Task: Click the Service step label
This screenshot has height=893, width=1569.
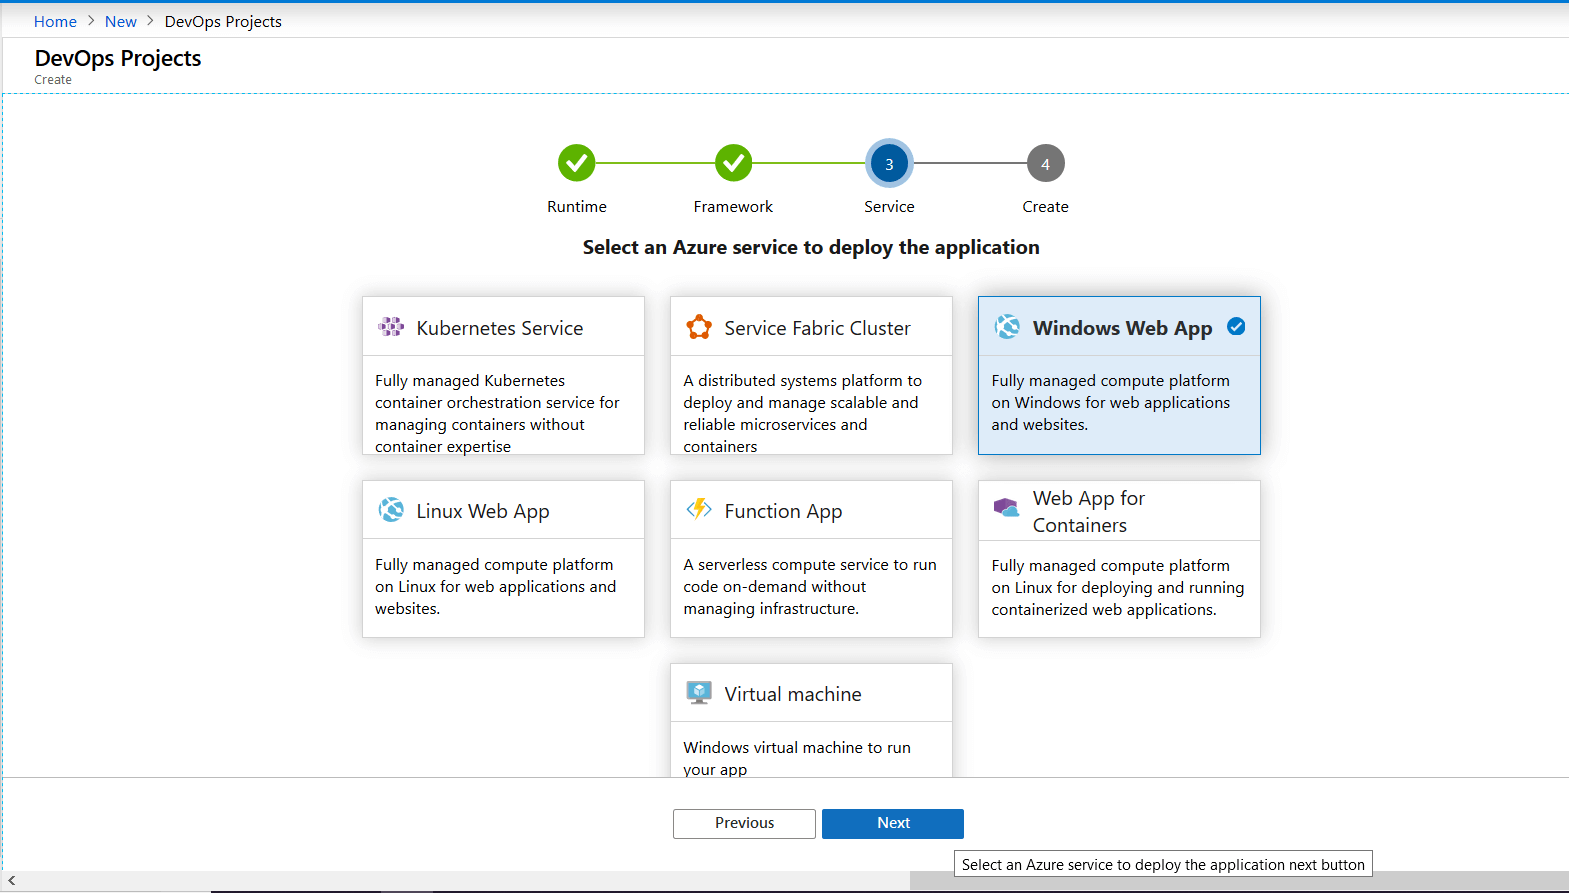Action: (x=889, y=207)
